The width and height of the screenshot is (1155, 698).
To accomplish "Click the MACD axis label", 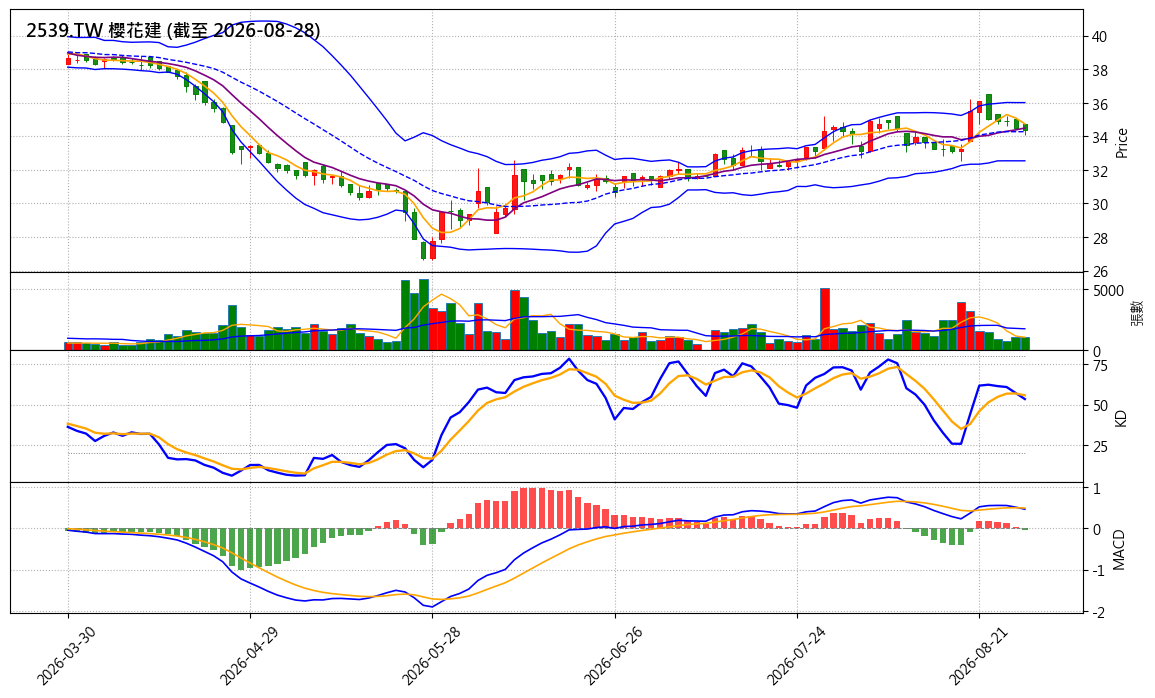I will (x=1119, y=549).
